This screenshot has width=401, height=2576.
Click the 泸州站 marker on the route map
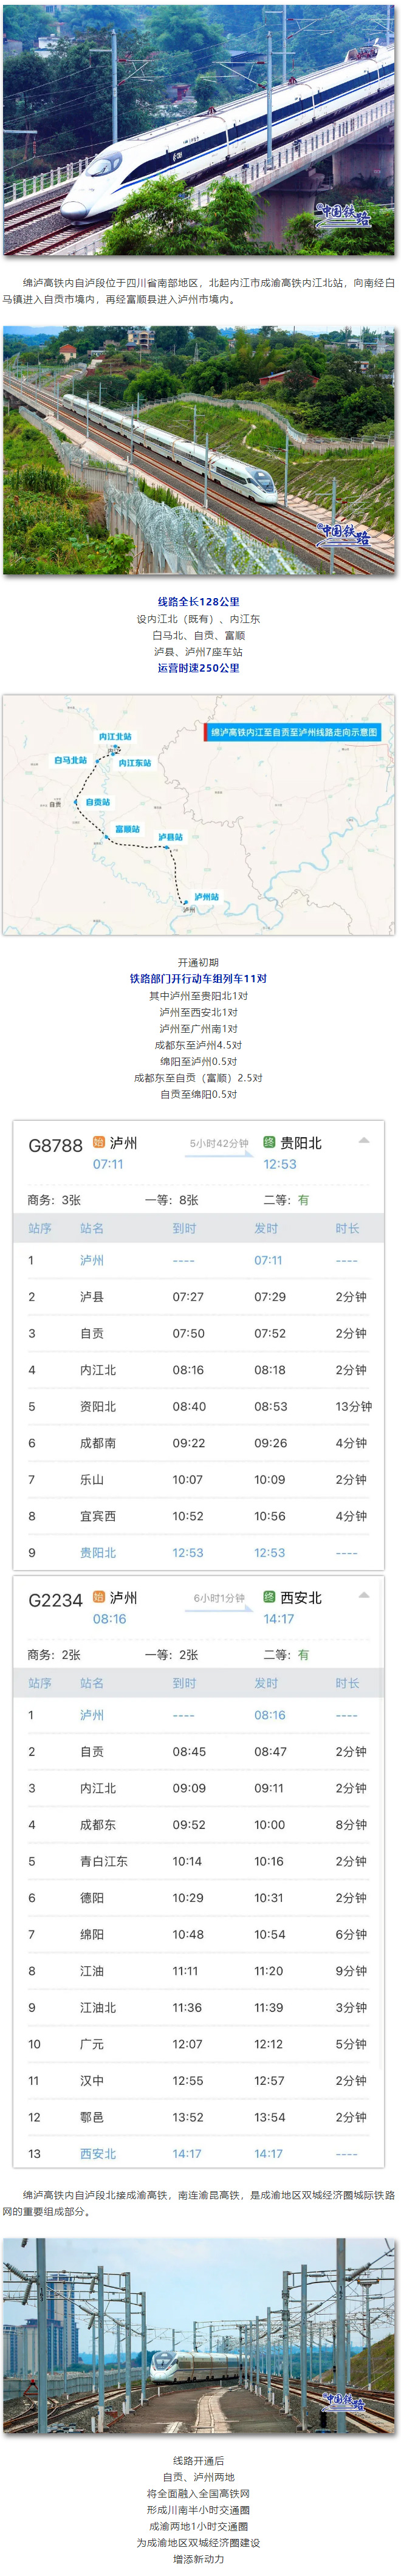pos(206,897)
